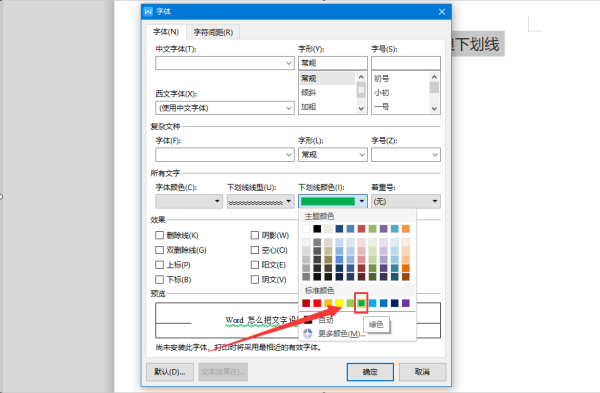Enable the 阴影(W) checkbox
This screenshot has width=600, height=393.
coord(255,235)
